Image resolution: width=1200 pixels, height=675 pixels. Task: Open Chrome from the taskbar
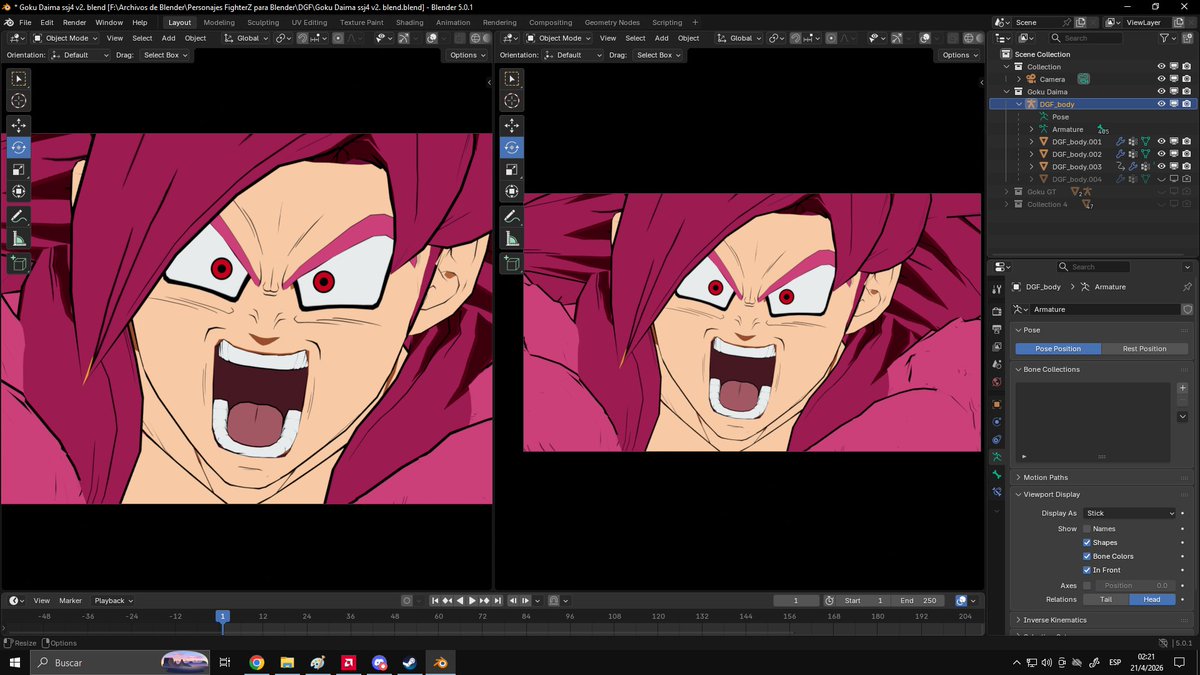click(x=256, y=662)
